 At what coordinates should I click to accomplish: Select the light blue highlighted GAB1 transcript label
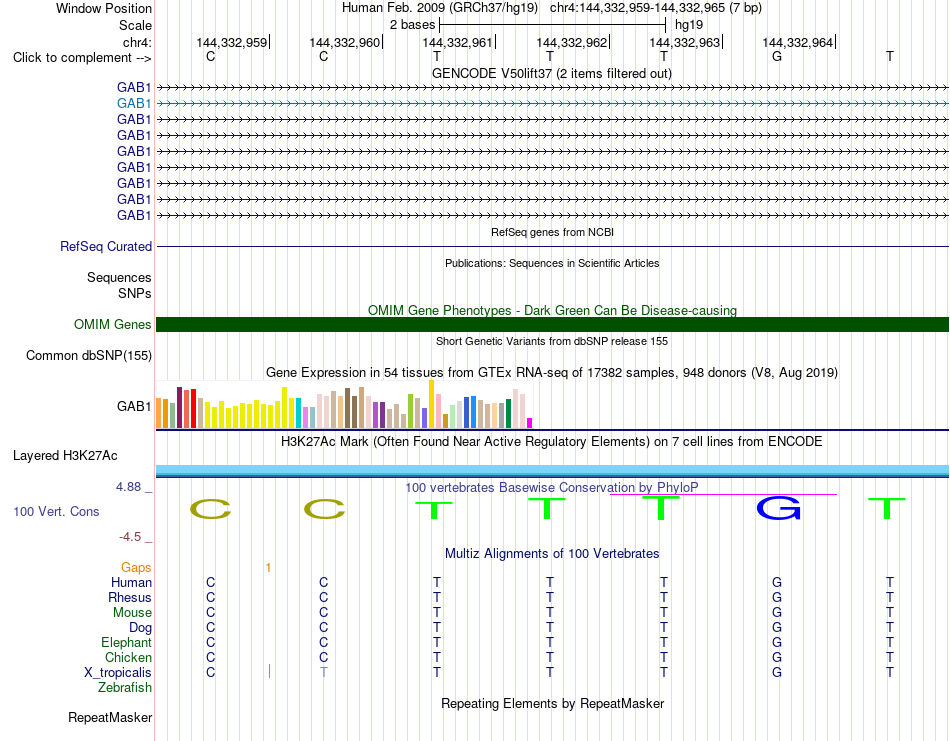tap(134, 104)
